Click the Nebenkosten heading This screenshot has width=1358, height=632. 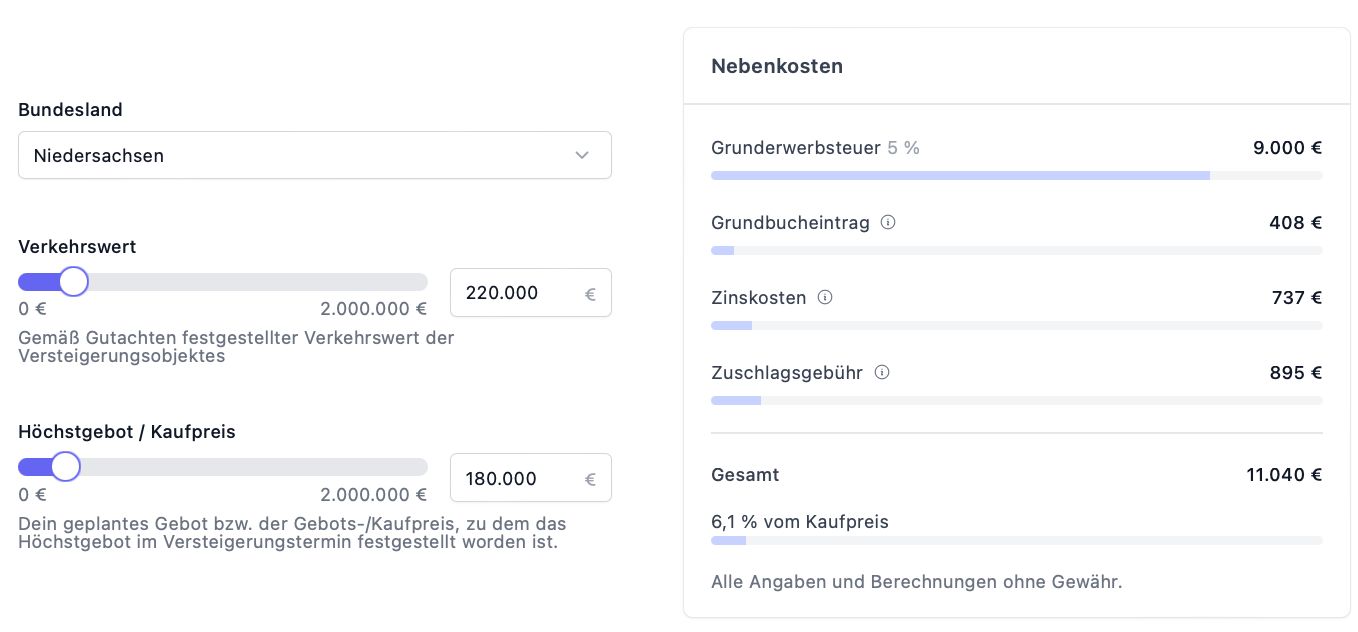(x=777, y=66)
